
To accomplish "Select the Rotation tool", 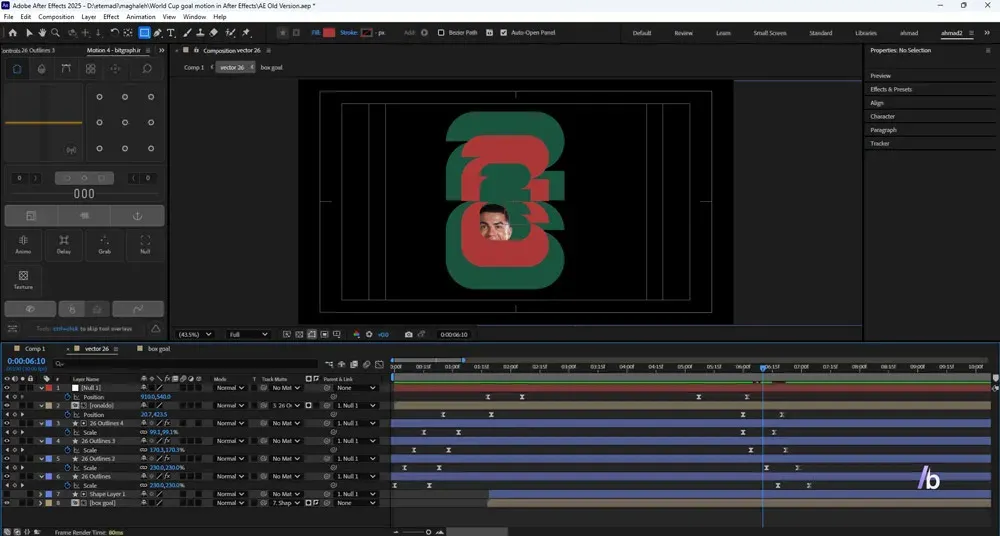I will (x=114, y=33).
